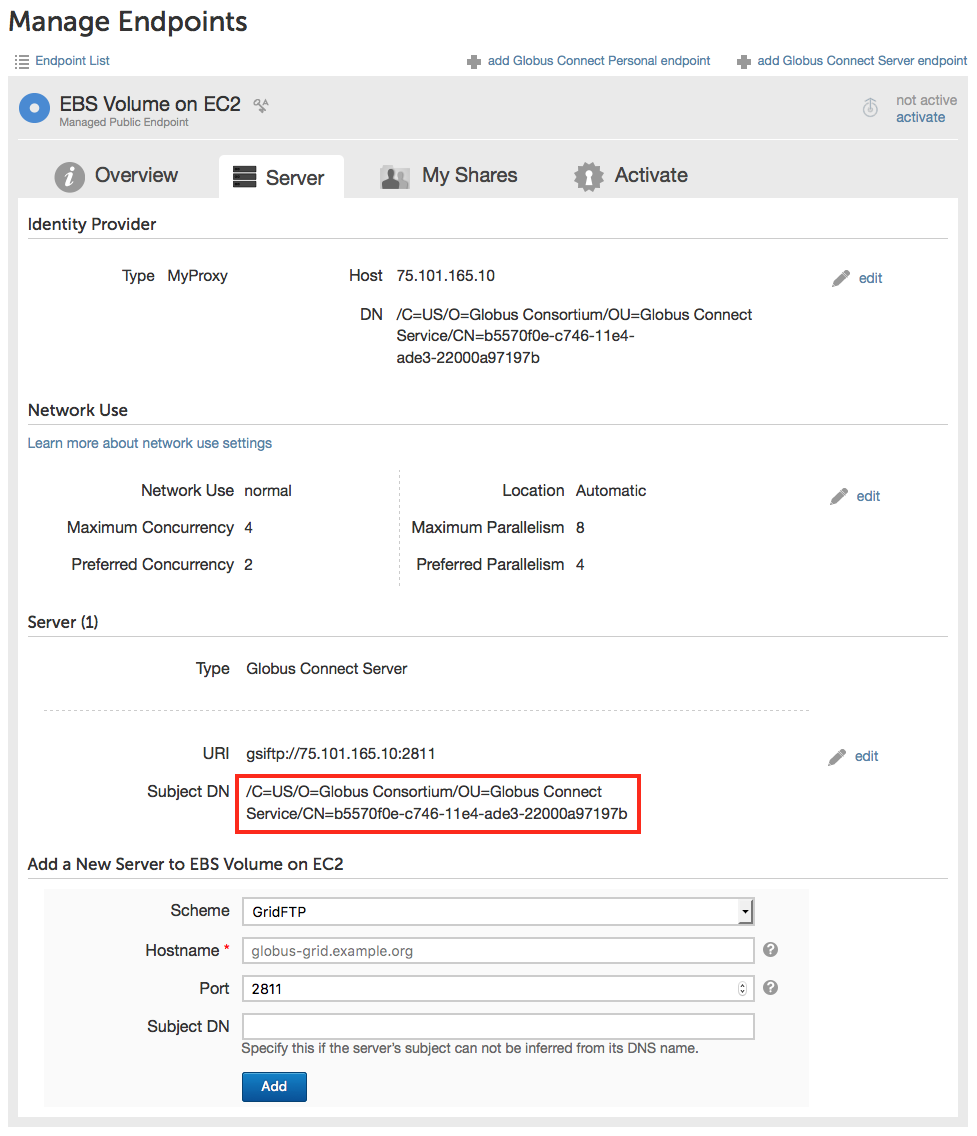Click pencil icon in Network Use section
The image size is (977, 1136).
[838, 496]
